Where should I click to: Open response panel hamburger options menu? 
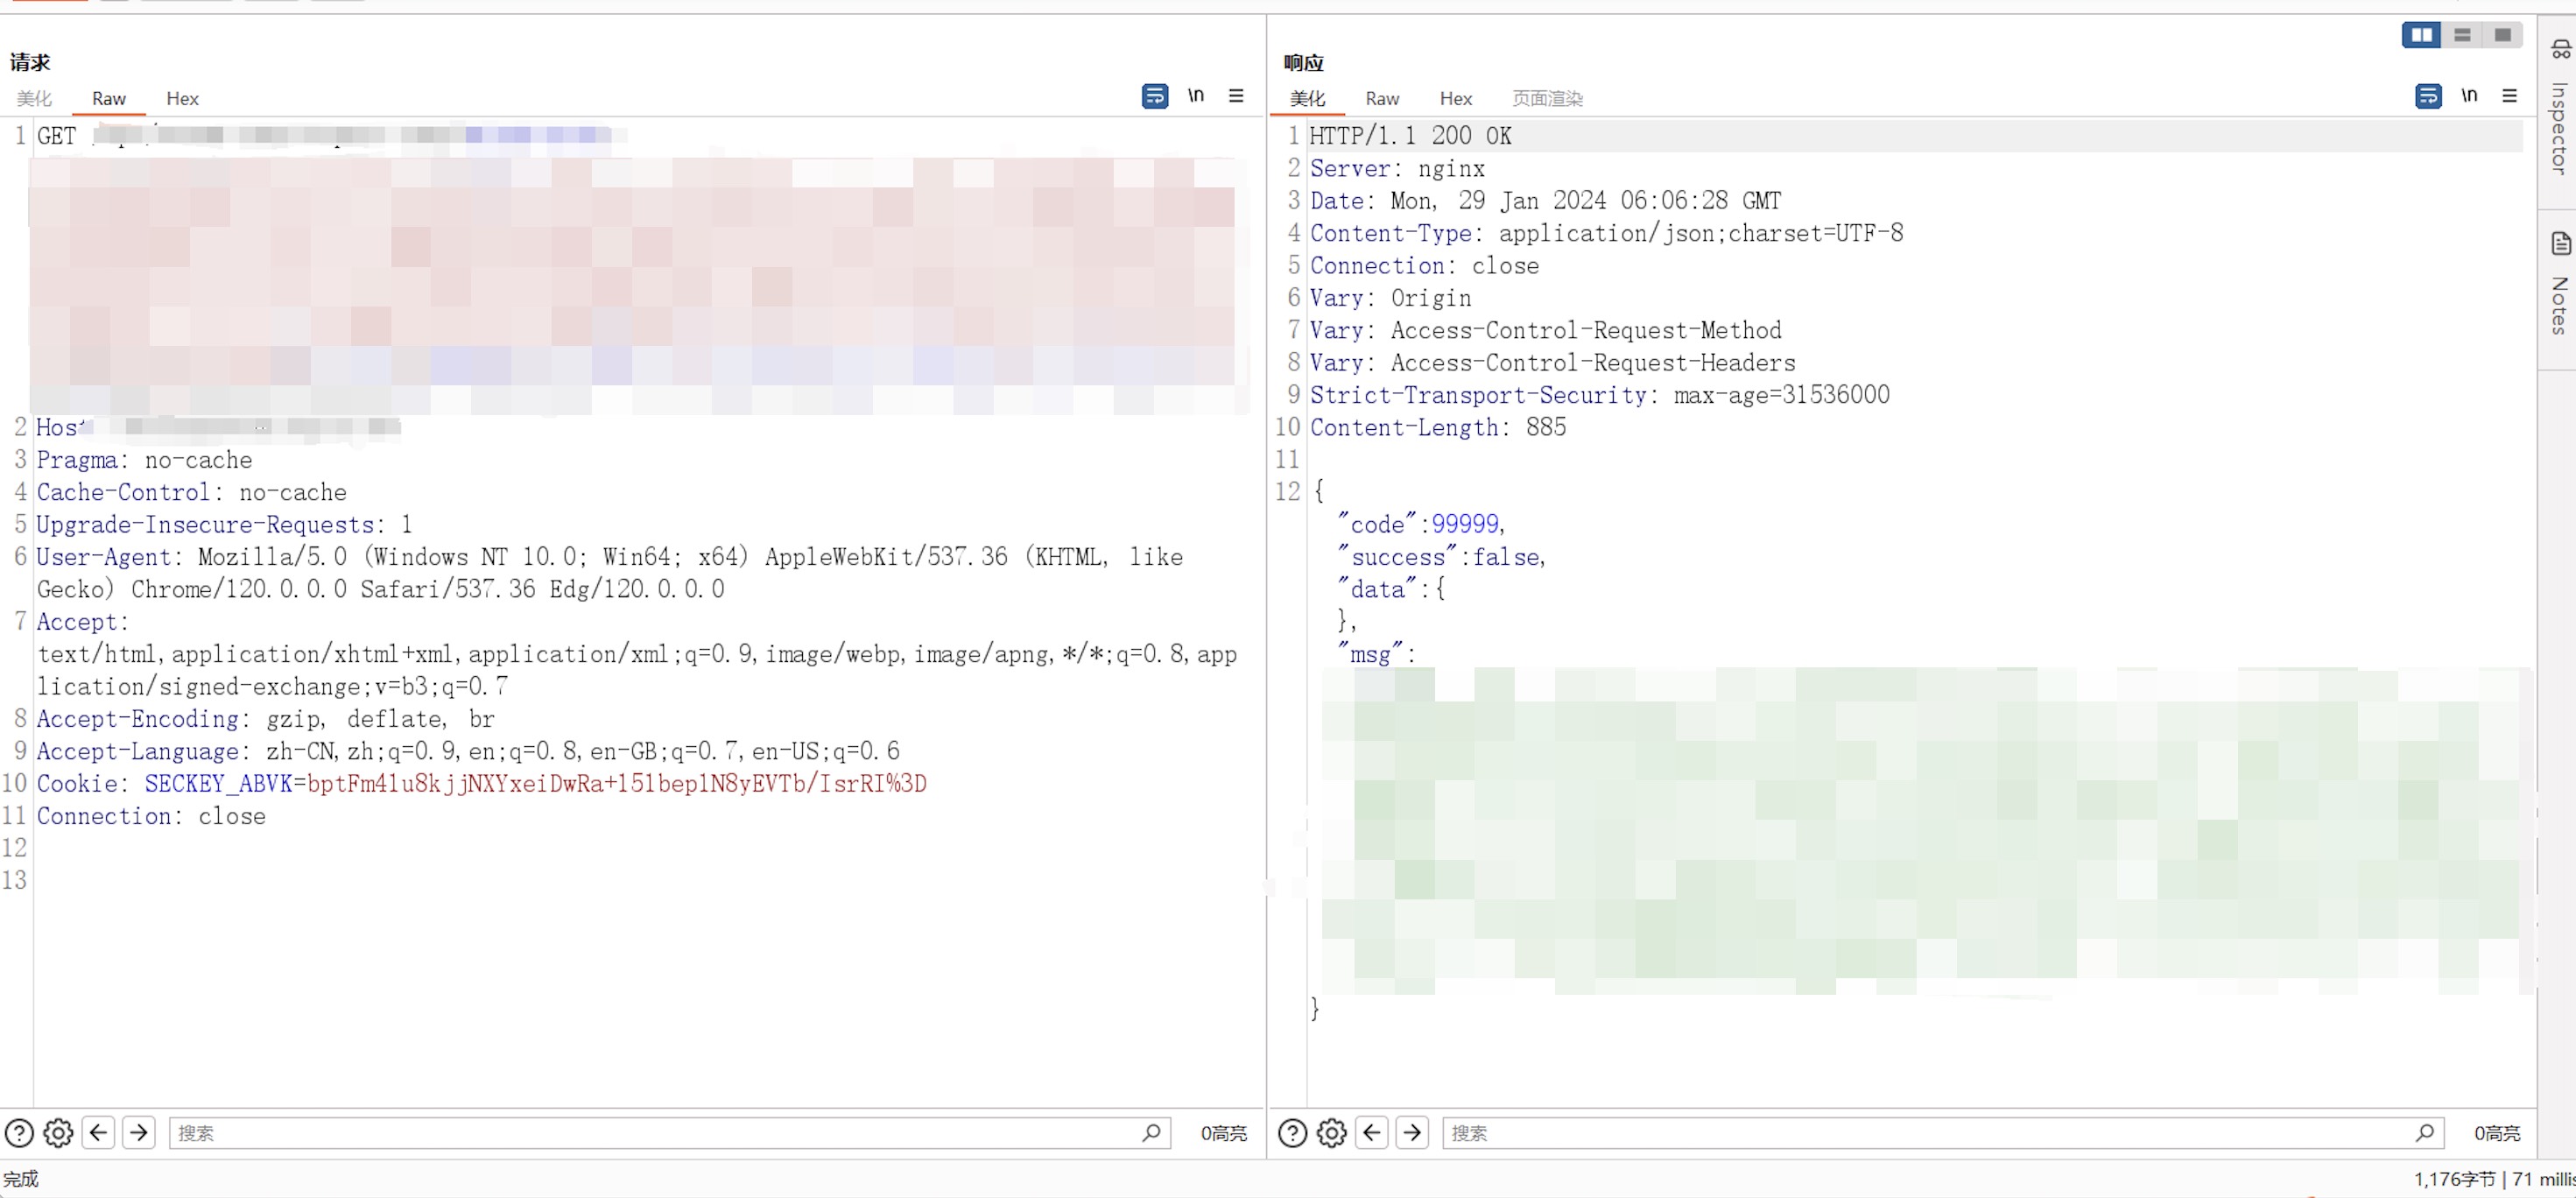[x=2509, y=96]
